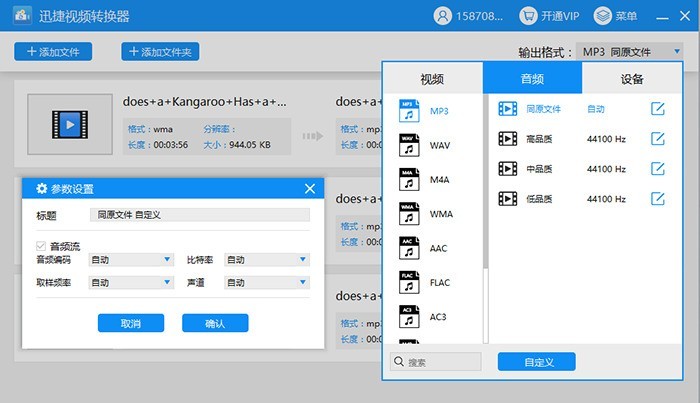Open the 比特率 dropdown
The image size is (700, 403).
[267, 260]
